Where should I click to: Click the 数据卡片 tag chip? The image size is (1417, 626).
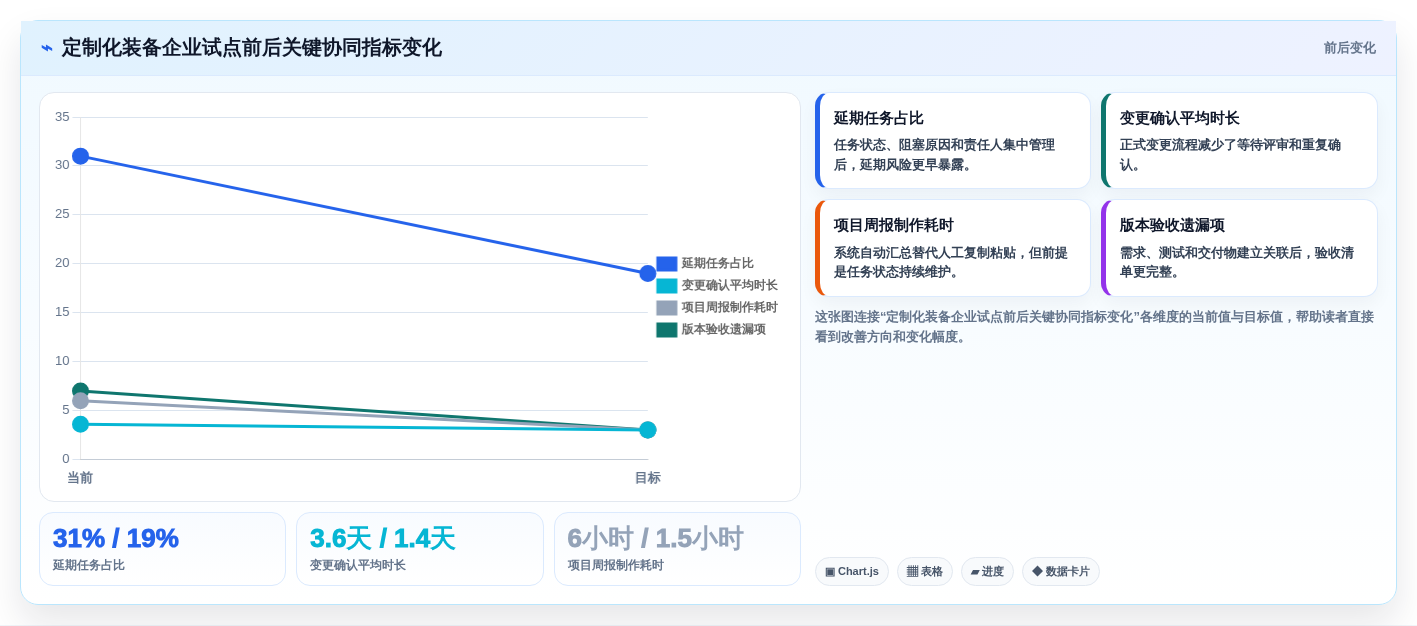point(1061,572)
